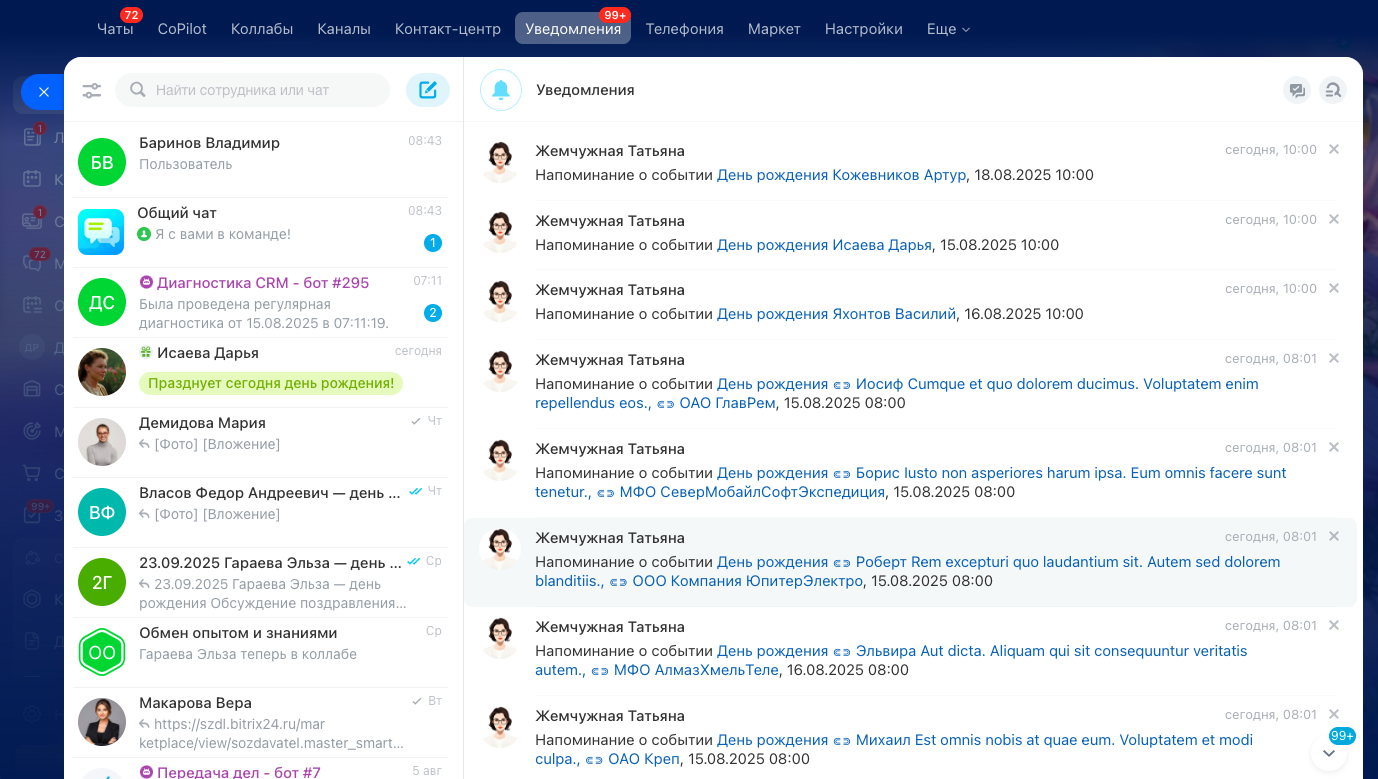Open the birthday link mentioning ООО Компания ЮпитерЭлектро
Viewport: 1378px width, 779px height.
[907, 572]
